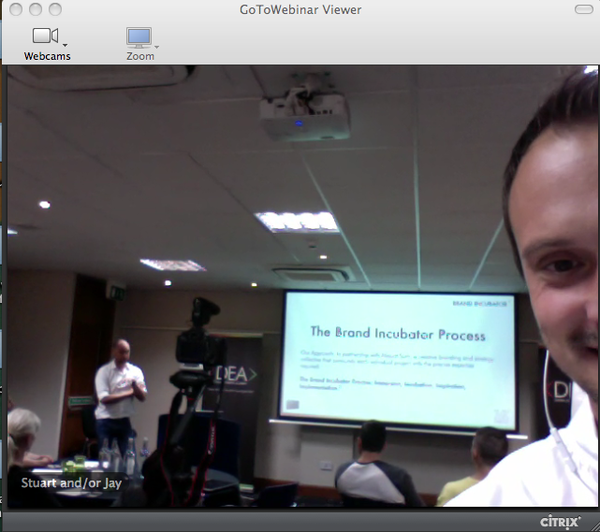The height and width of the screenshot is (532, 600).
Task: Click the Zoom toolbar label
Action: (140, 56)
